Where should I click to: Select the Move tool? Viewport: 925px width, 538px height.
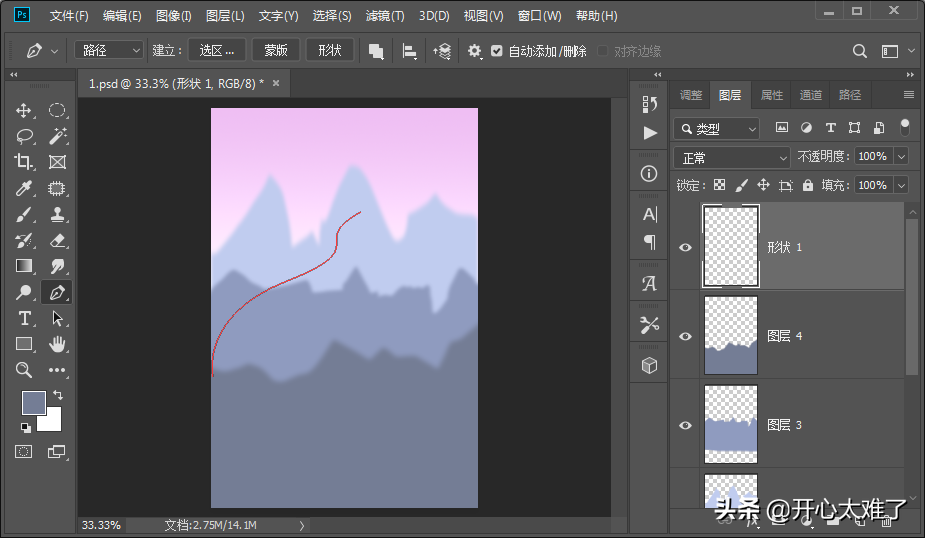24,110
